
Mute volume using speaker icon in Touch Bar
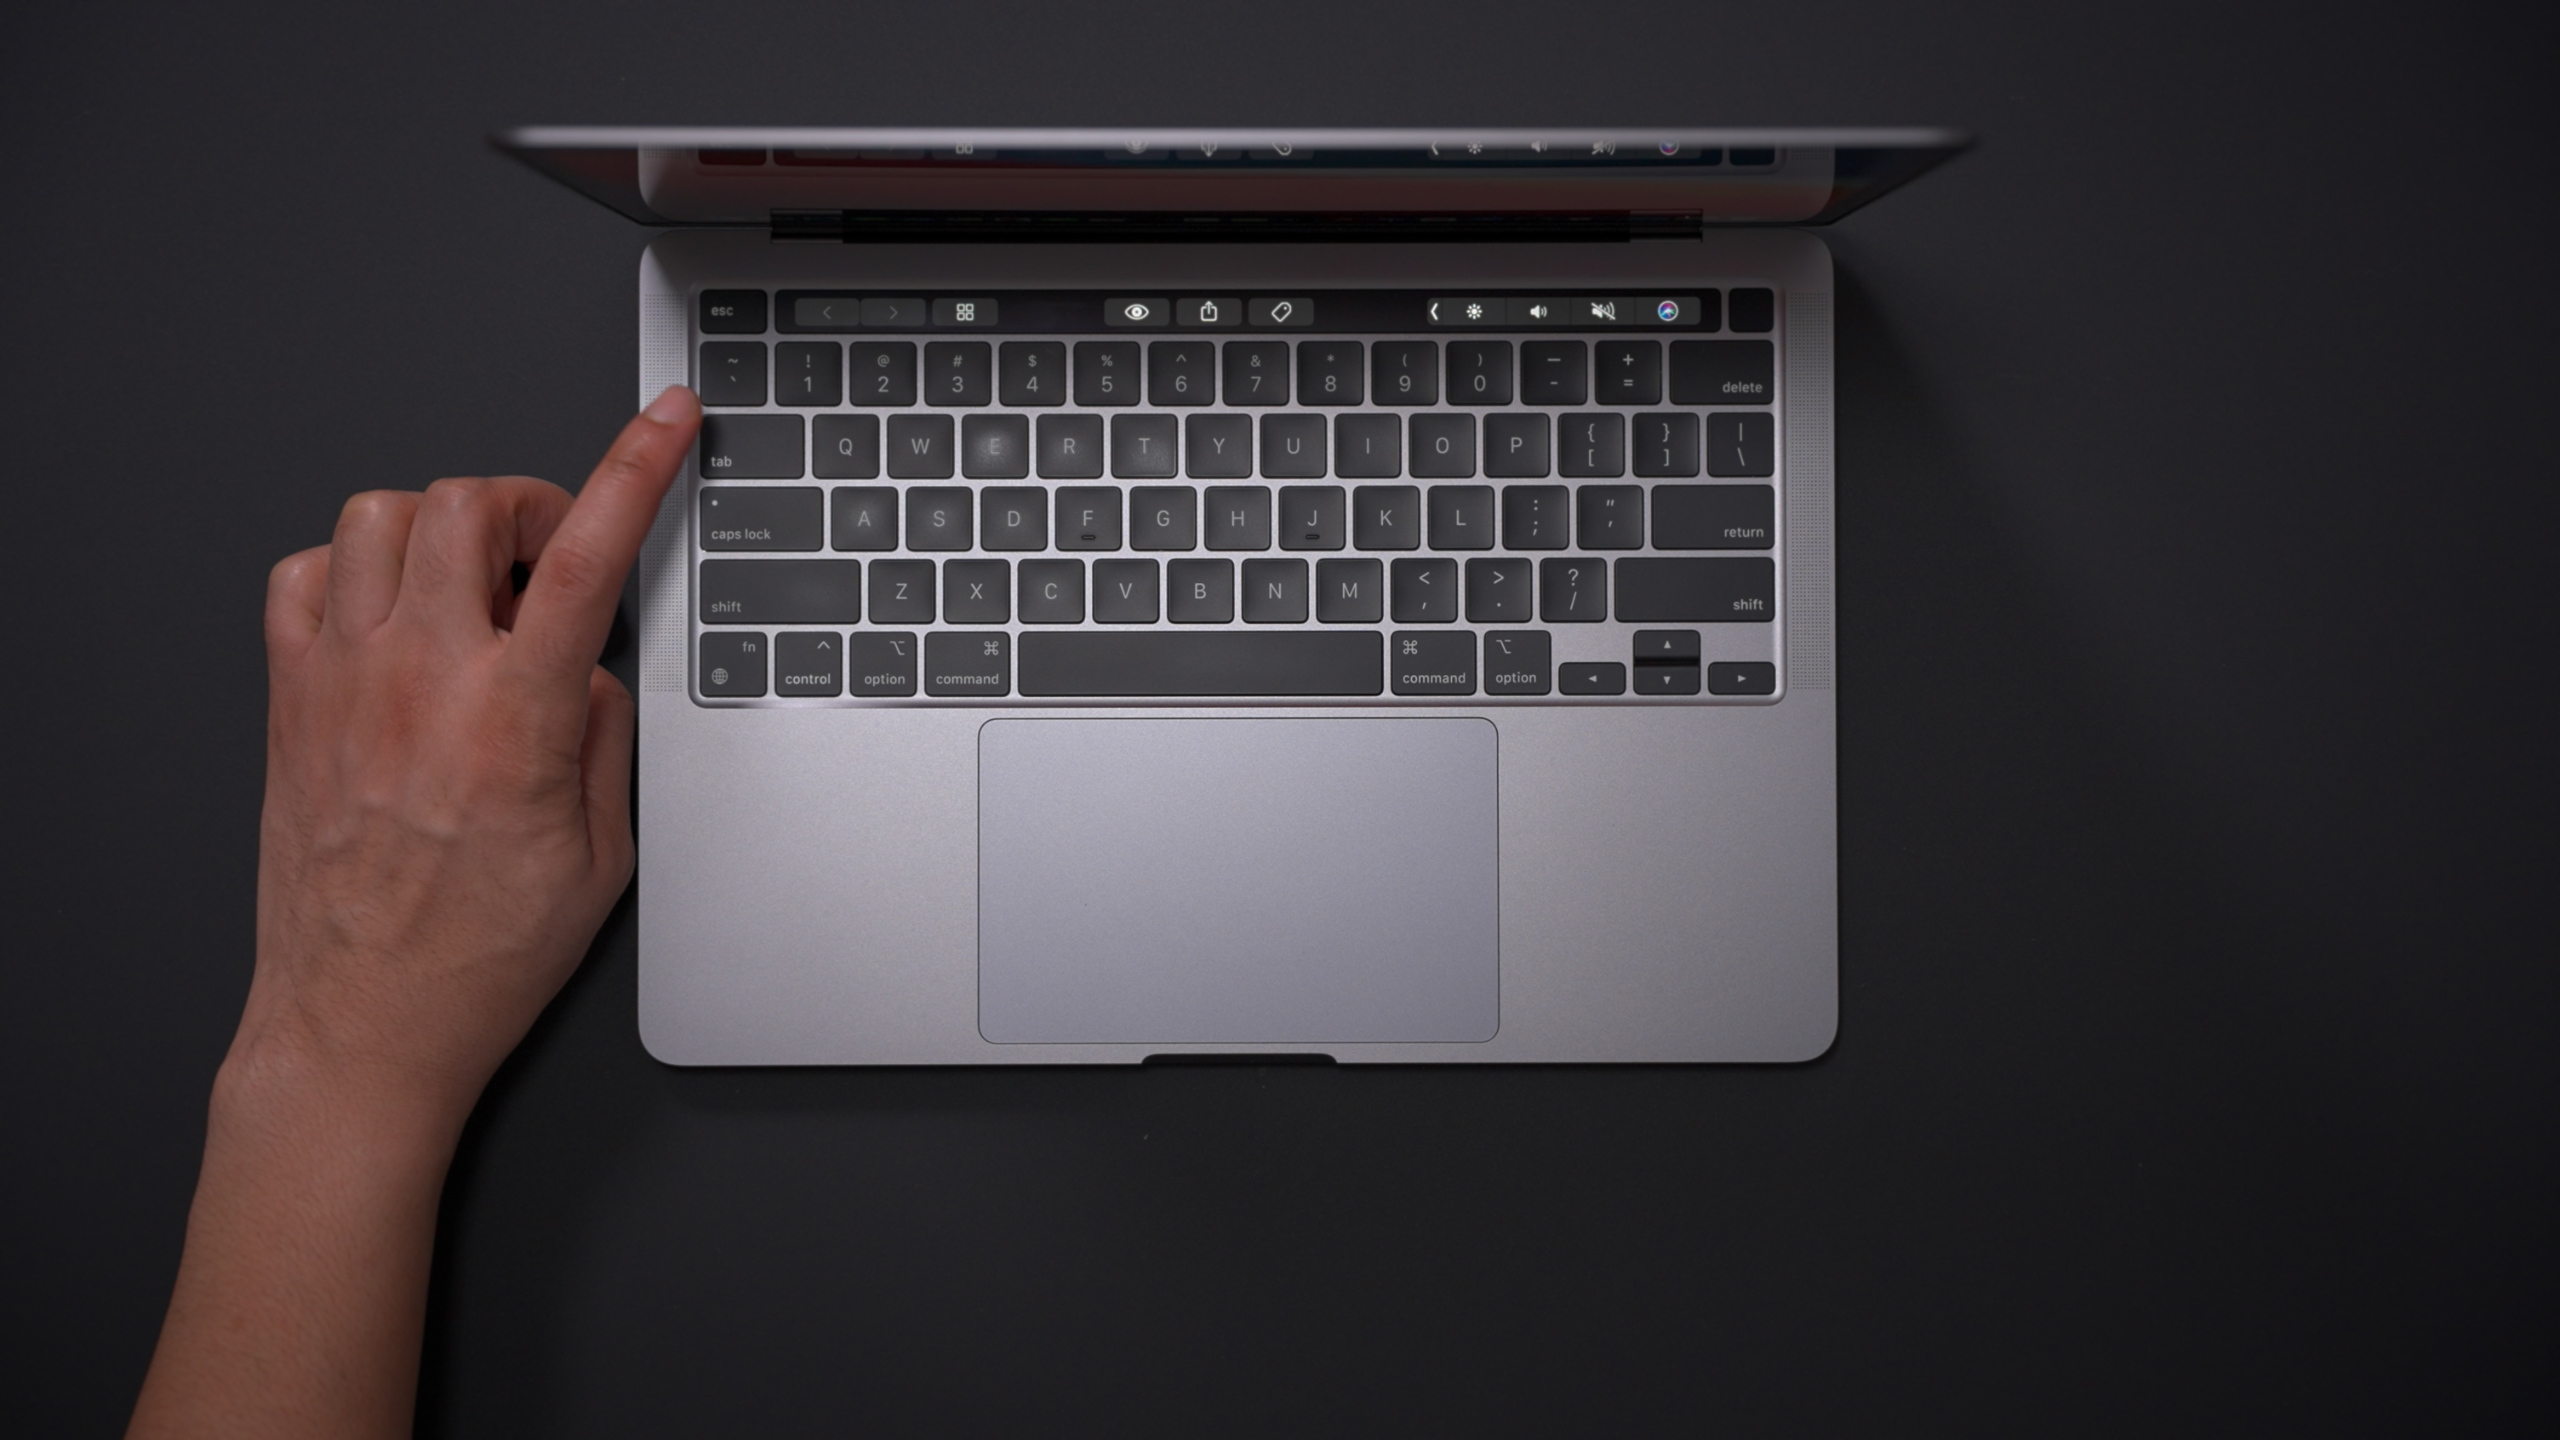click(1602, 313)
